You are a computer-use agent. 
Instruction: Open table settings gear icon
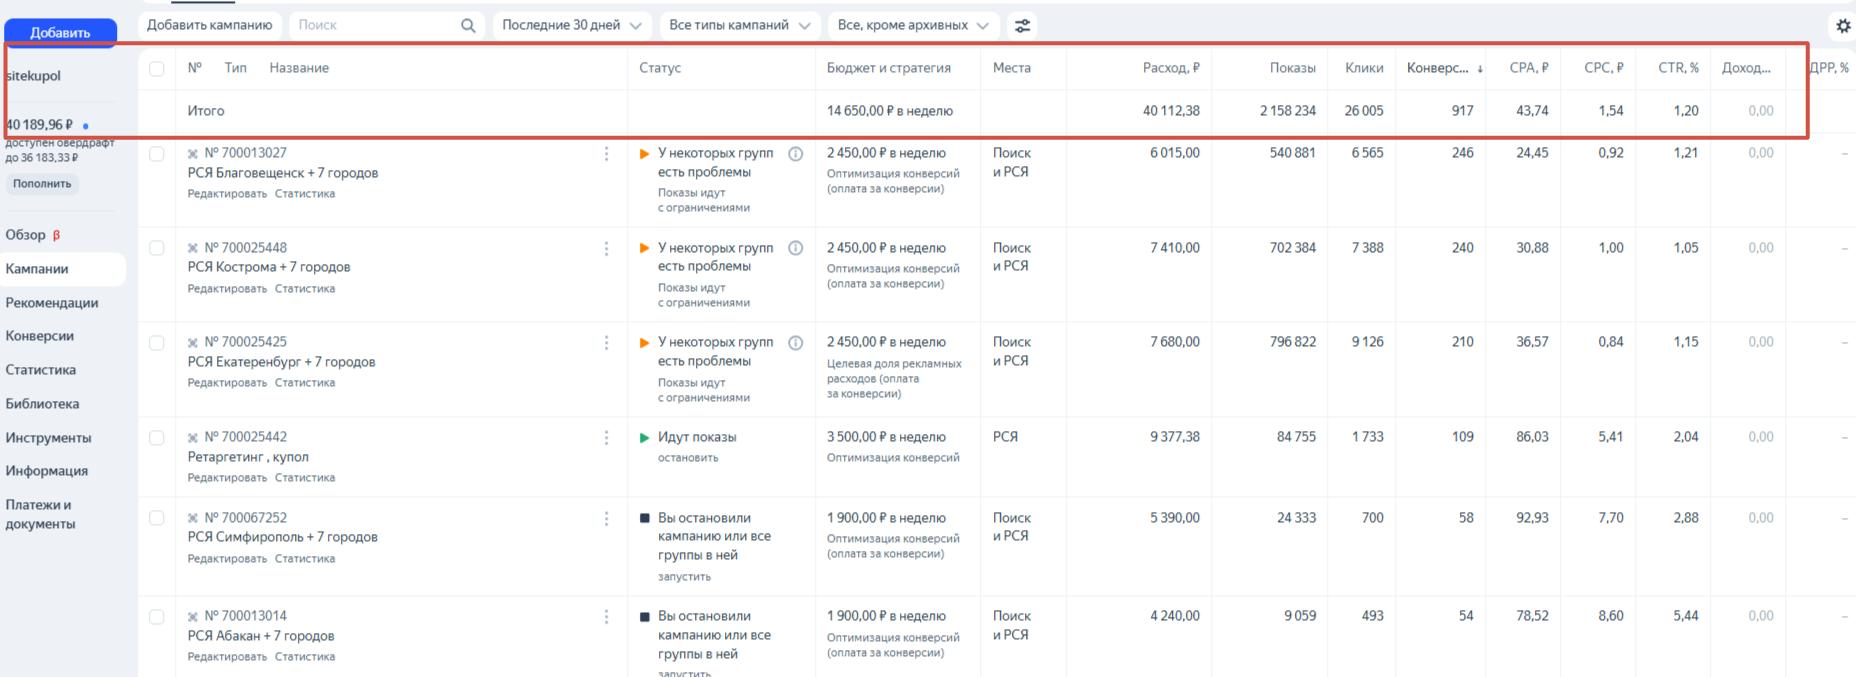coord(1843,26)
